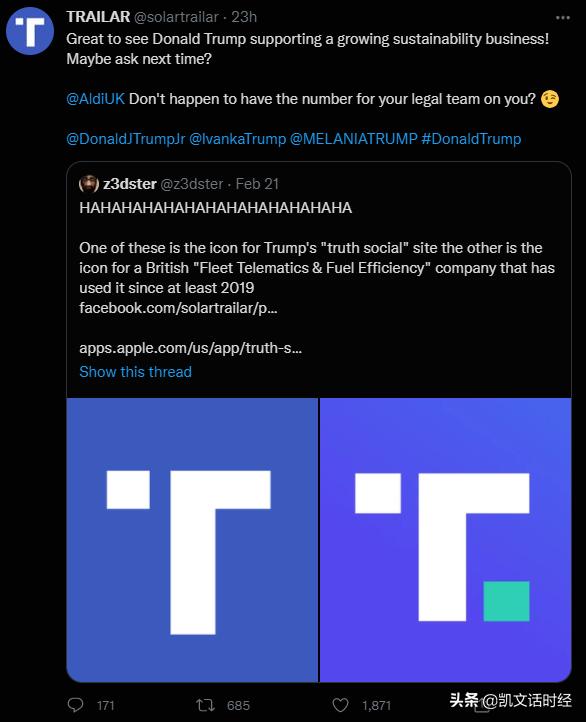Open the @AldiUK mention link
Image resolution: width=586 pixels, height=722 pixels.
pos(95,99)
